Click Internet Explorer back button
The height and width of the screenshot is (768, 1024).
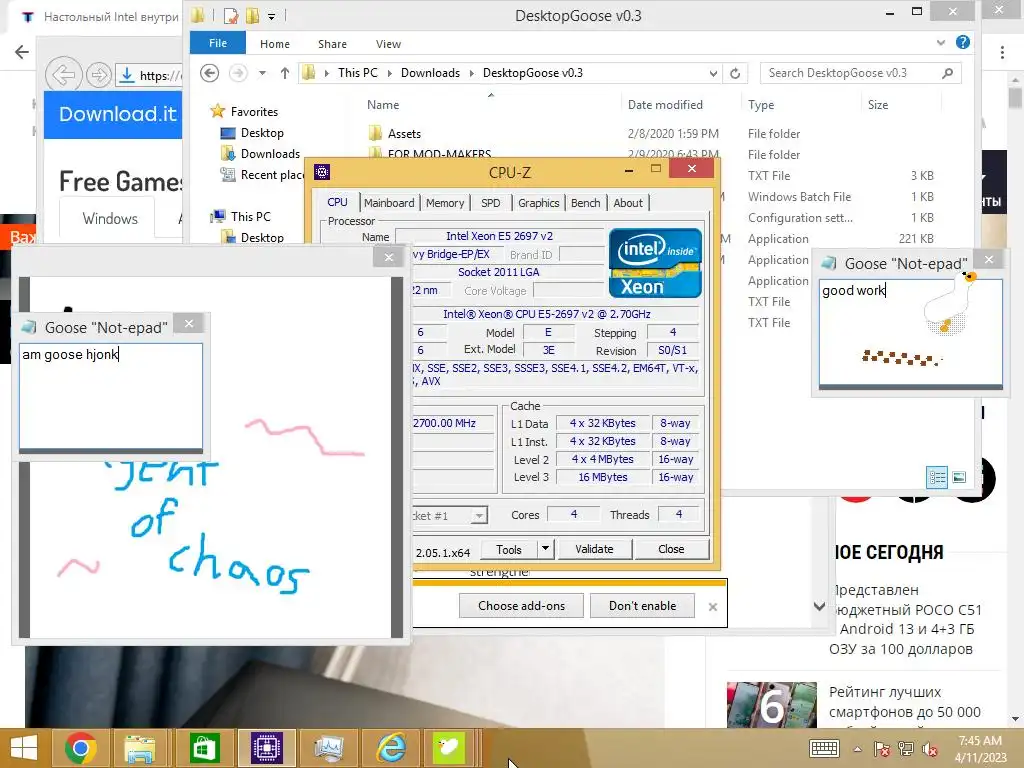(64, 74)
